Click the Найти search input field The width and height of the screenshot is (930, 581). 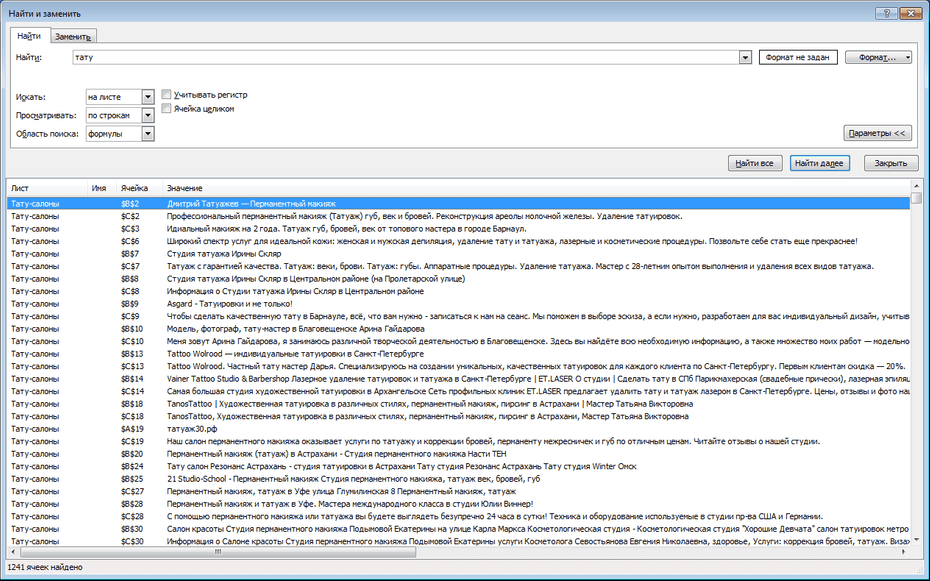(x=406, y=58)
